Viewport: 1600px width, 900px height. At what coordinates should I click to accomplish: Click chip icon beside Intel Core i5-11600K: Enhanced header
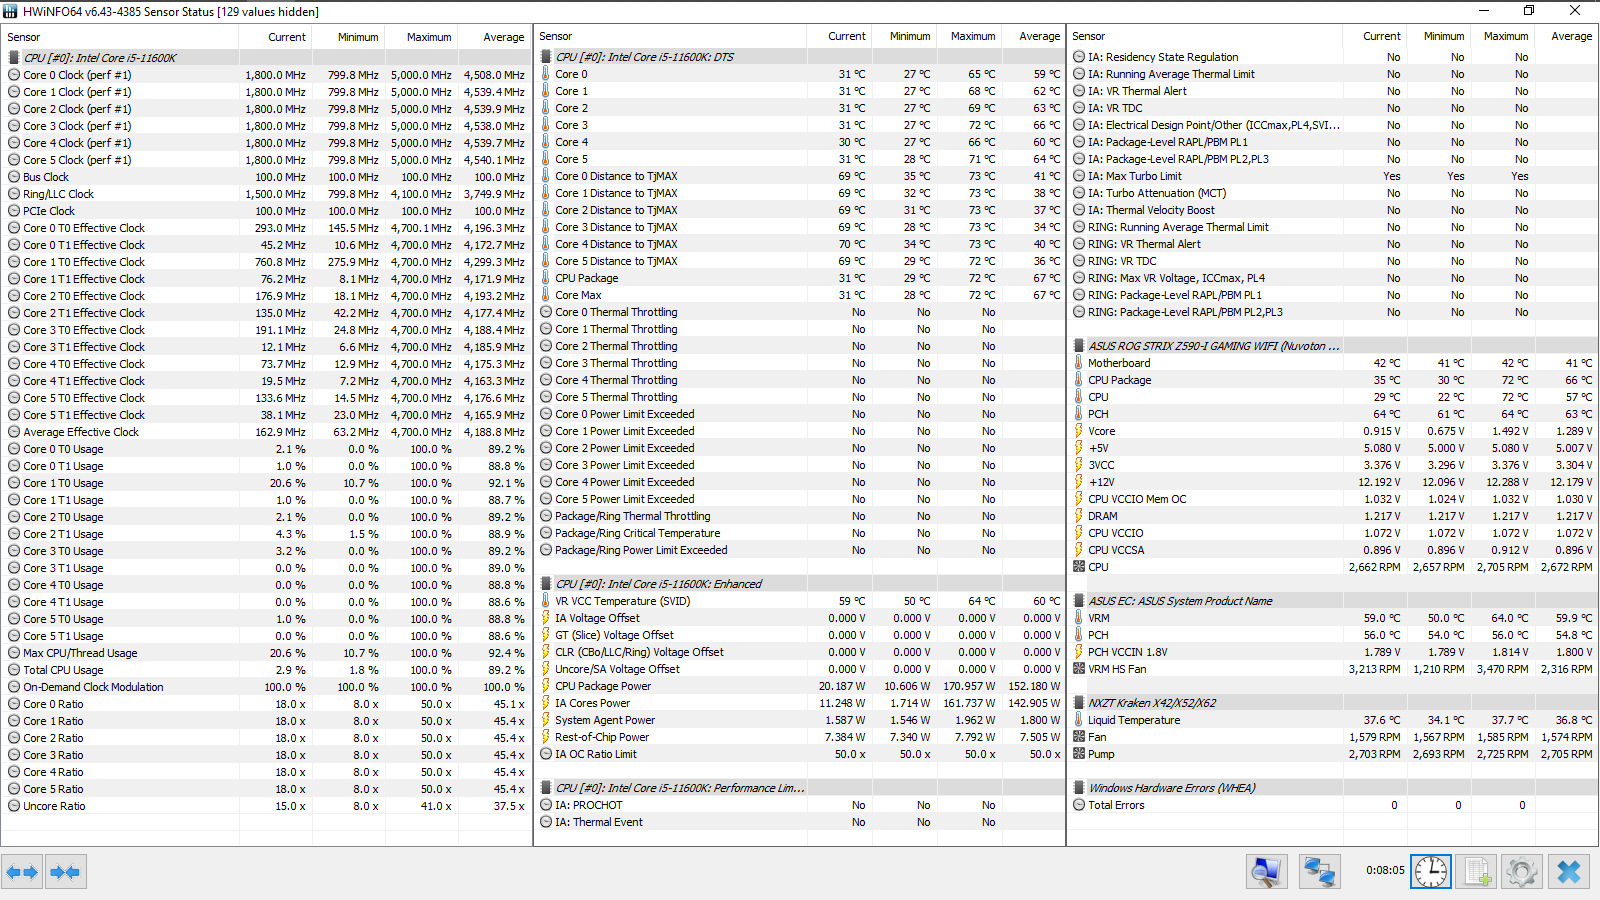click(x=546, y=584)
